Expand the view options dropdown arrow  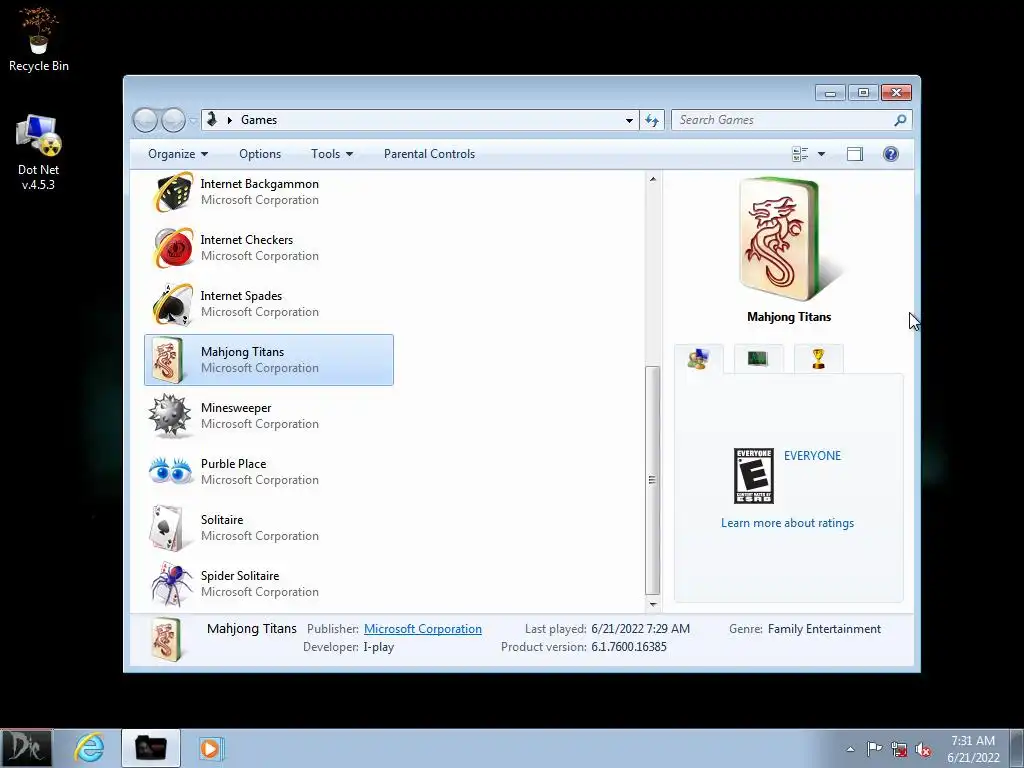pos(822,154)
